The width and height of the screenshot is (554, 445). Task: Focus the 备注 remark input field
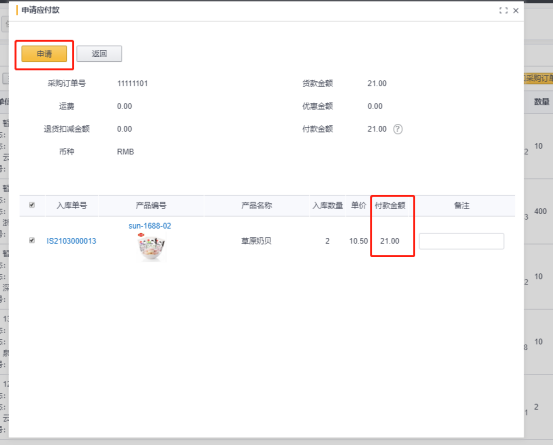pos(461,241)
